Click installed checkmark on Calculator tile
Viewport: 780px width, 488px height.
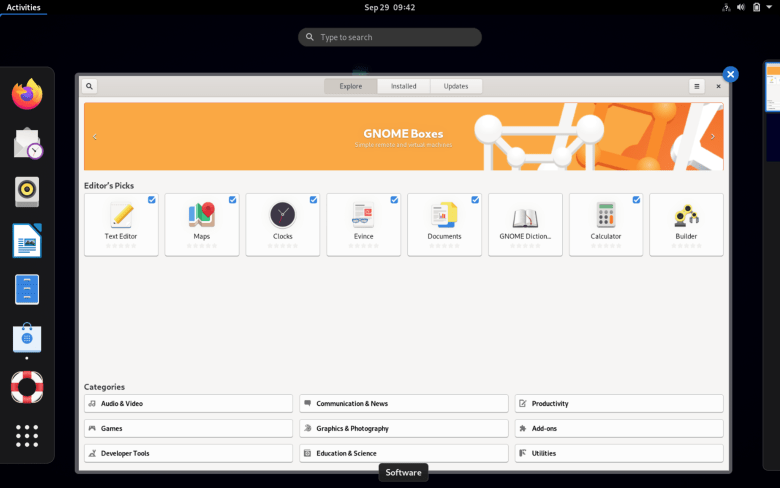tap(636, 199)
